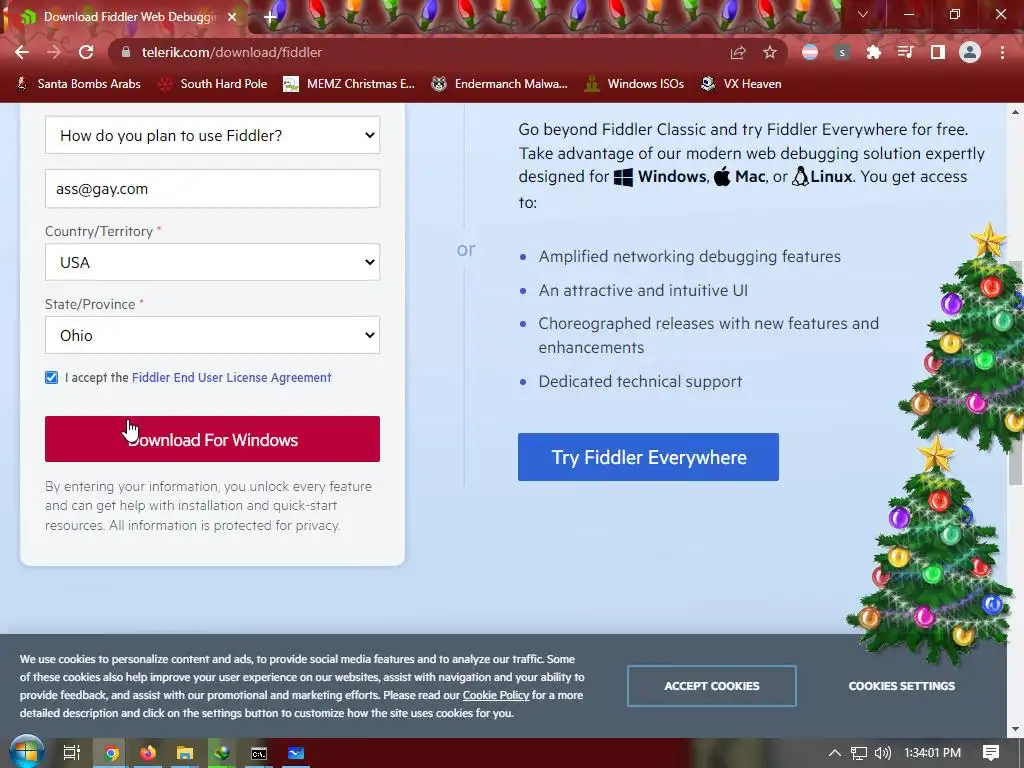Open the Chrome three-dot menu
This screenshot has width=1024, height=768.
[x=1002, y=52]
